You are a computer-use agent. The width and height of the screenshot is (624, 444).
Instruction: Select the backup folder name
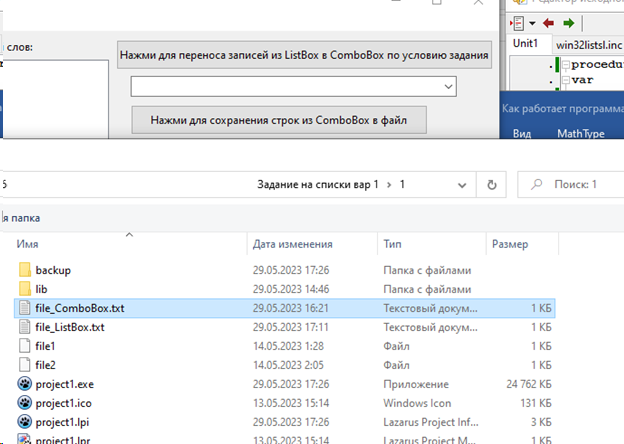click(x=53, y=270)
